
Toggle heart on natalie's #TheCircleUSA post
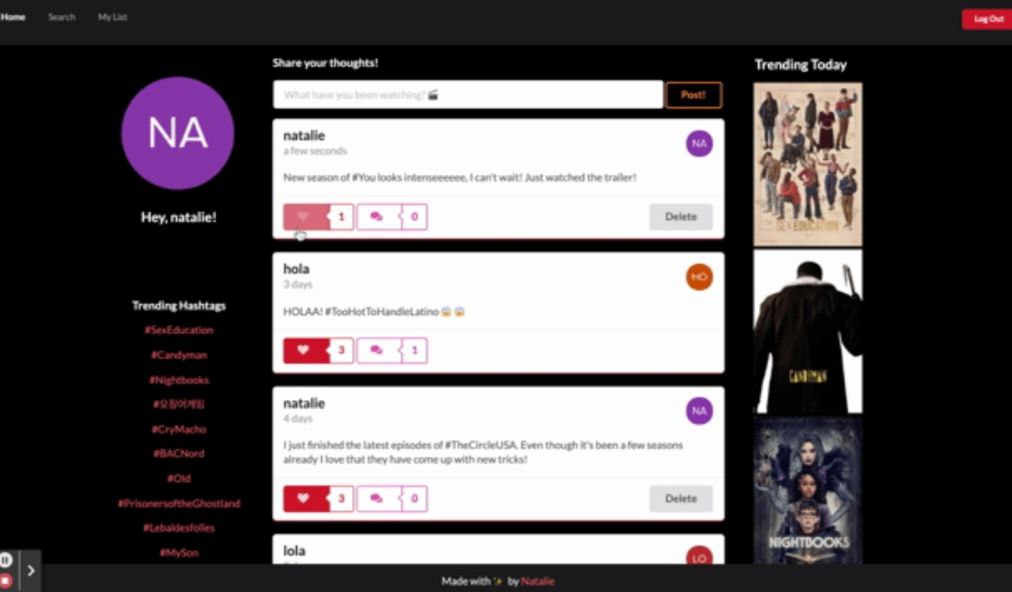point(306,498)
